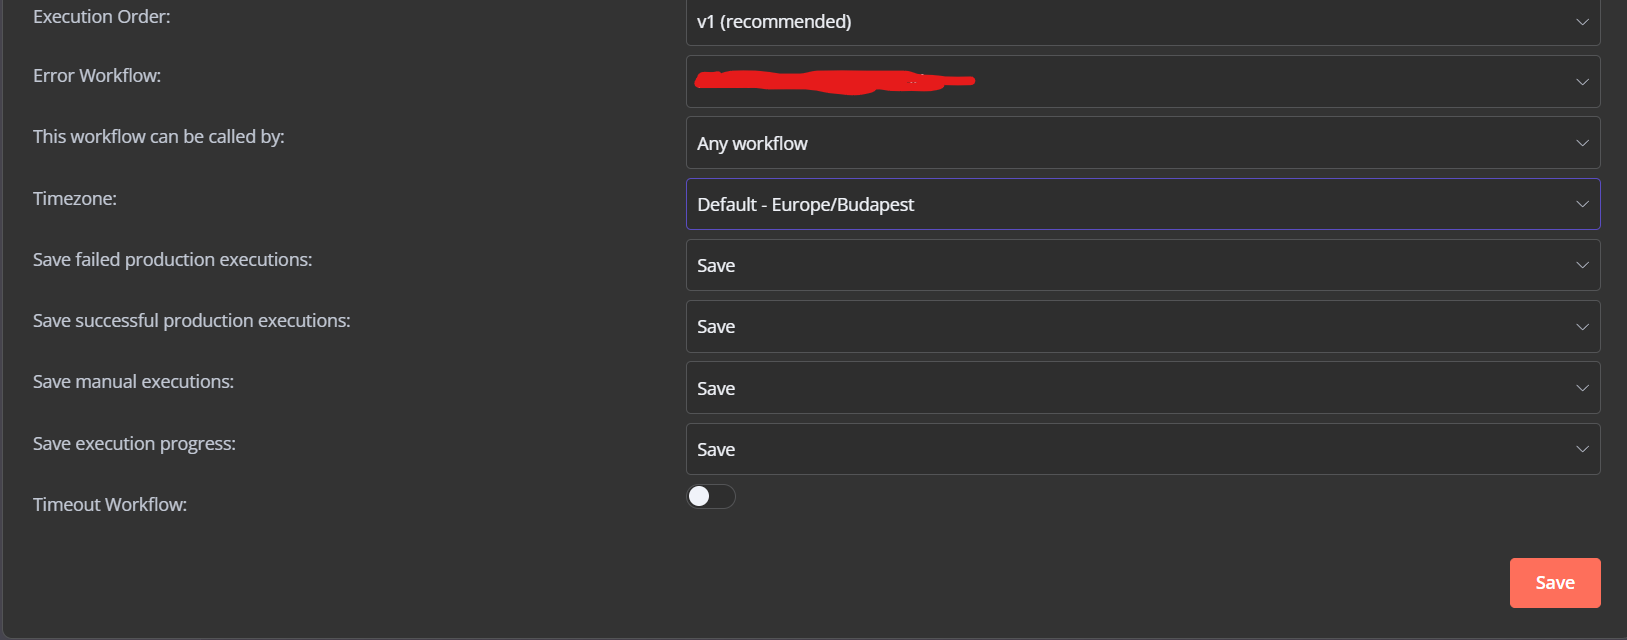The height and width of the screenshot is (640, 1627).
Task: Click chevron for Save failed production executions
Action: click(1582, 265)
